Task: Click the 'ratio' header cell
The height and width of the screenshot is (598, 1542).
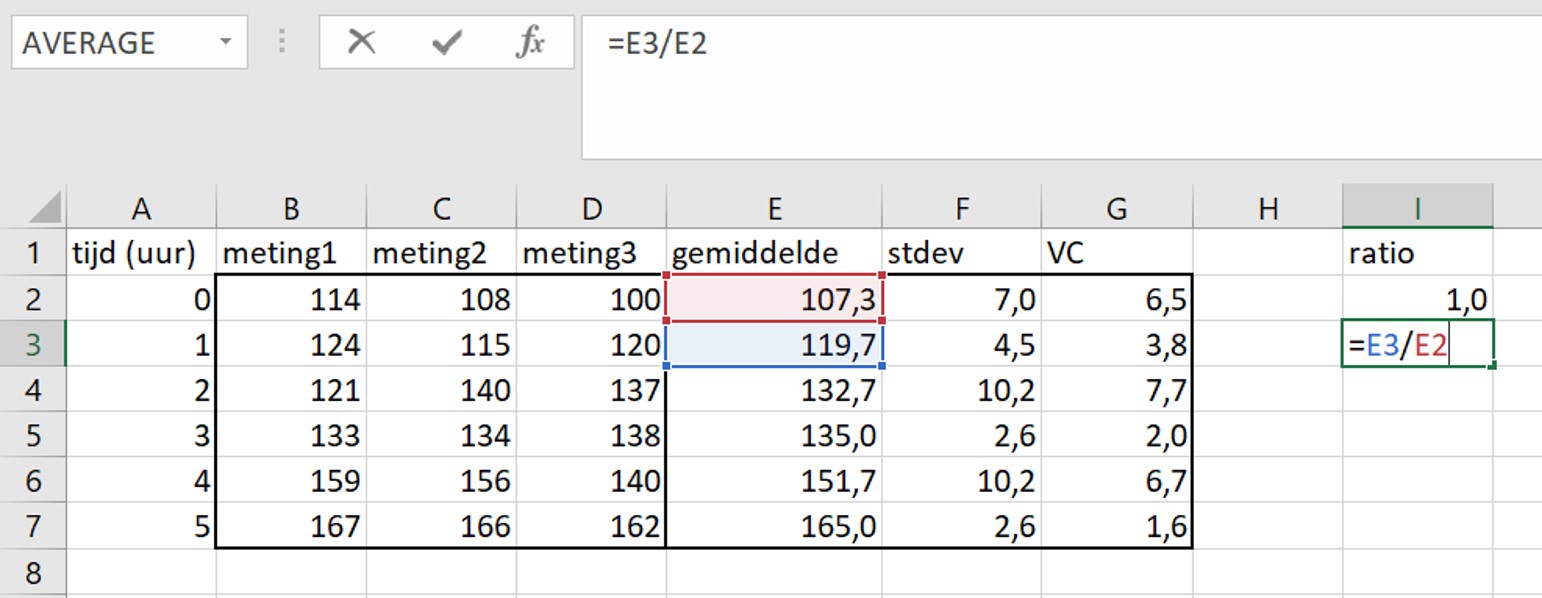Action: 1417,253
